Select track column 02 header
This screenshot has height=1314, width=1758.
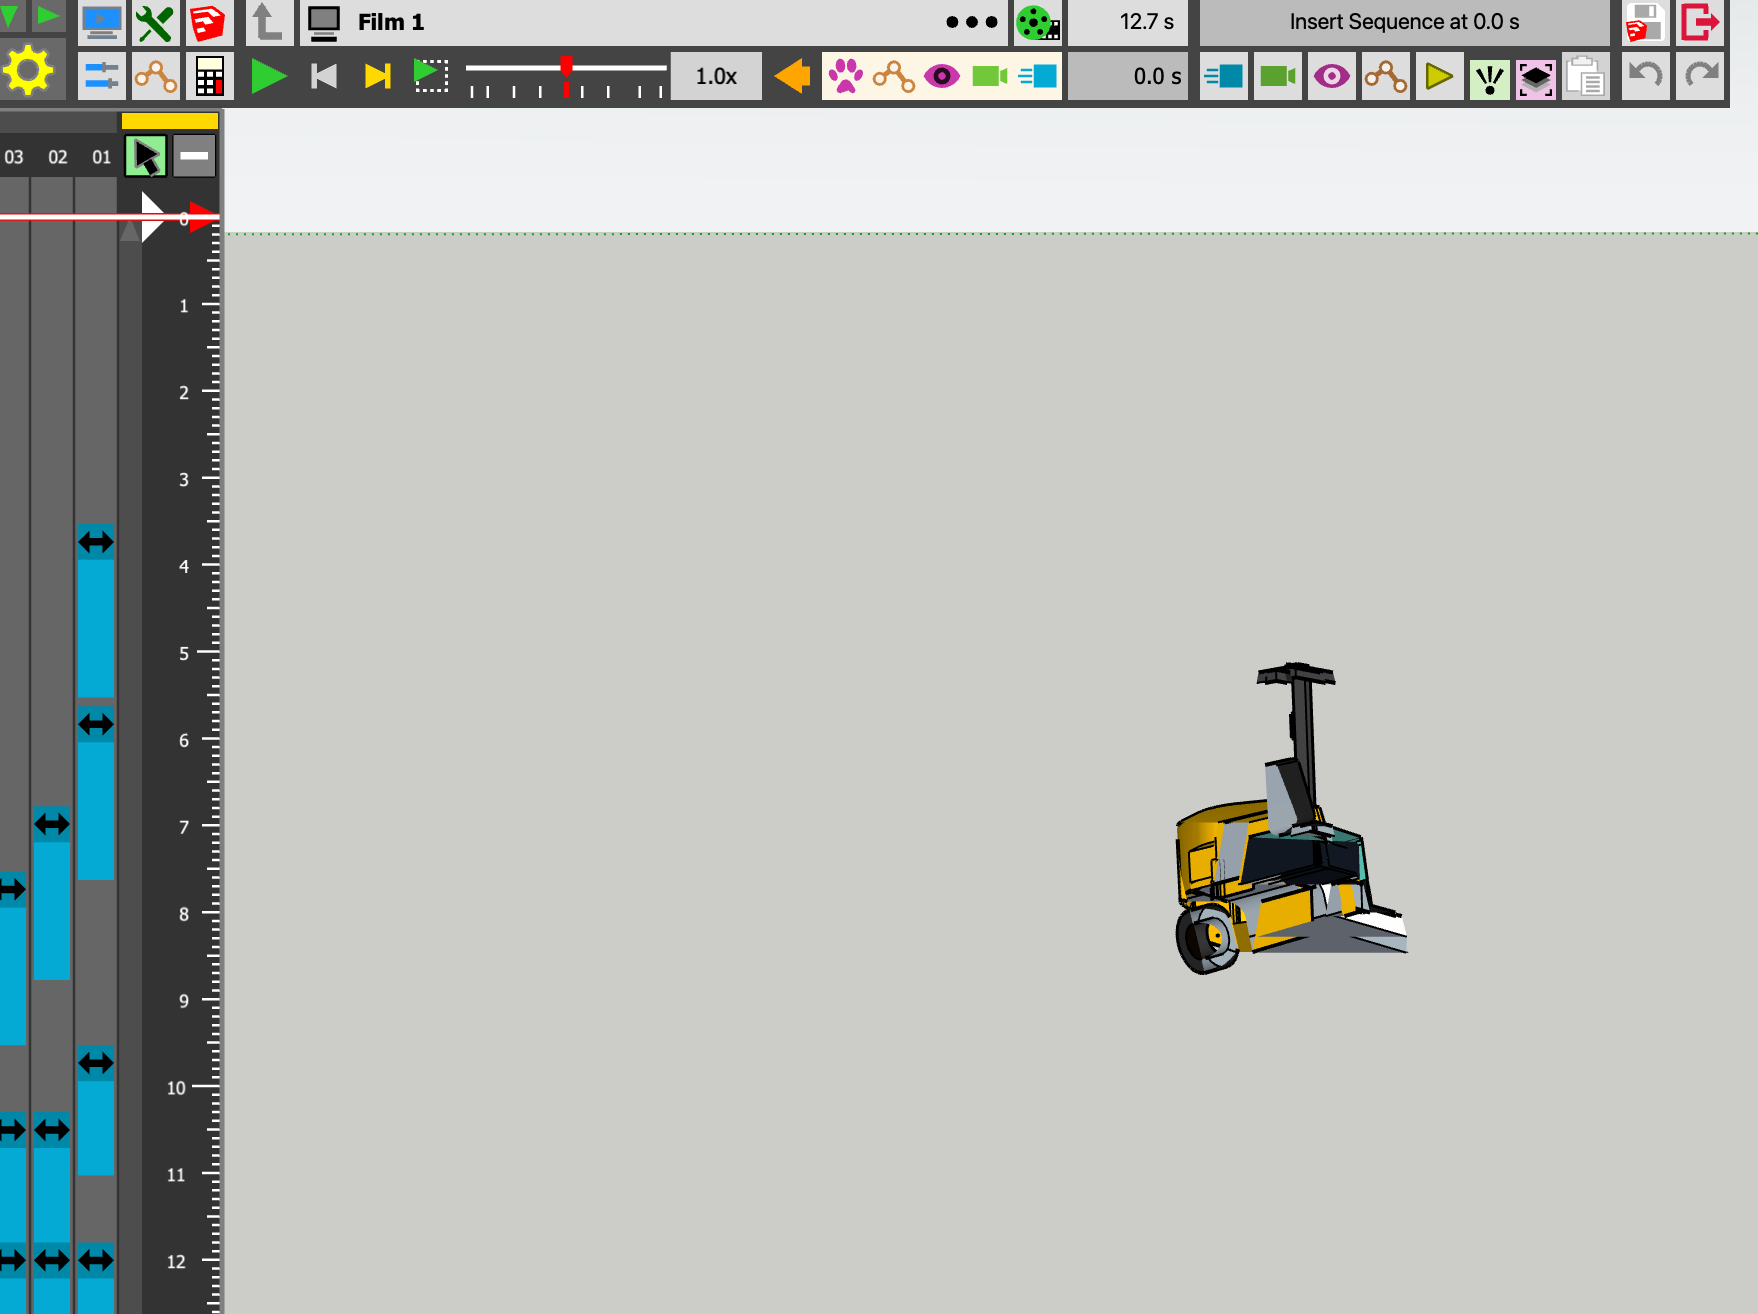tap(58, 157)
